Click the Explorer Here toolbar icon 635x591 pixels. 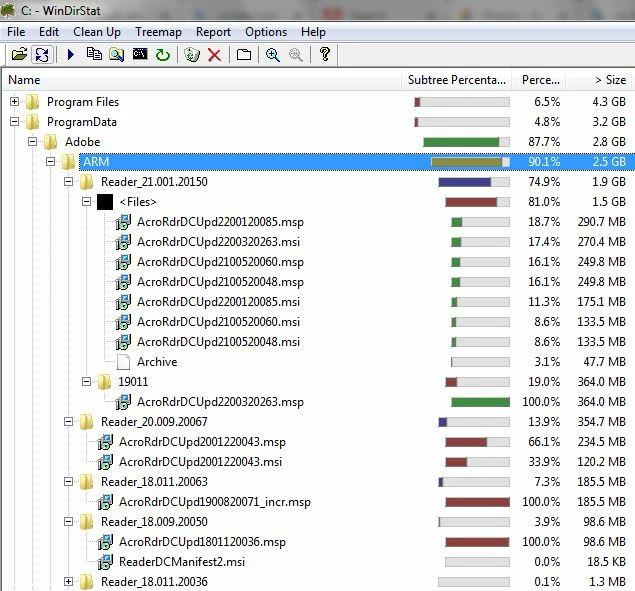[117, 54]
